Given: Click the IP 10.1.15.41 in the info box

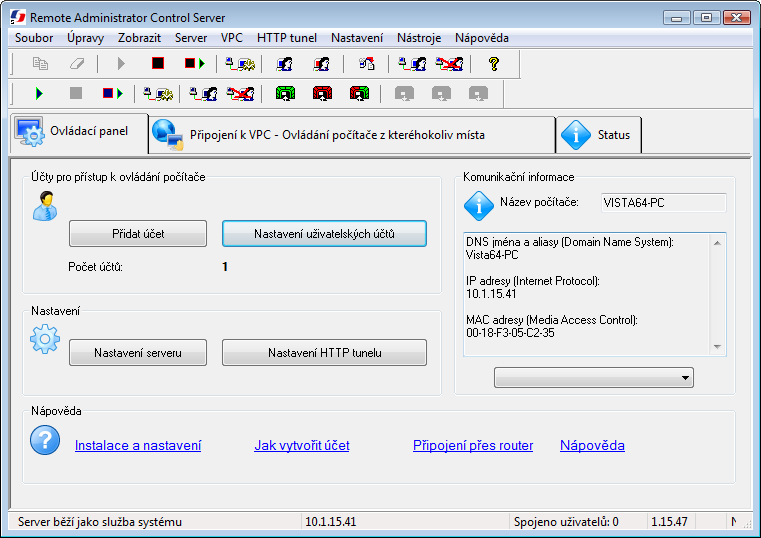Looking at the screenshot, I should [491, 294].
